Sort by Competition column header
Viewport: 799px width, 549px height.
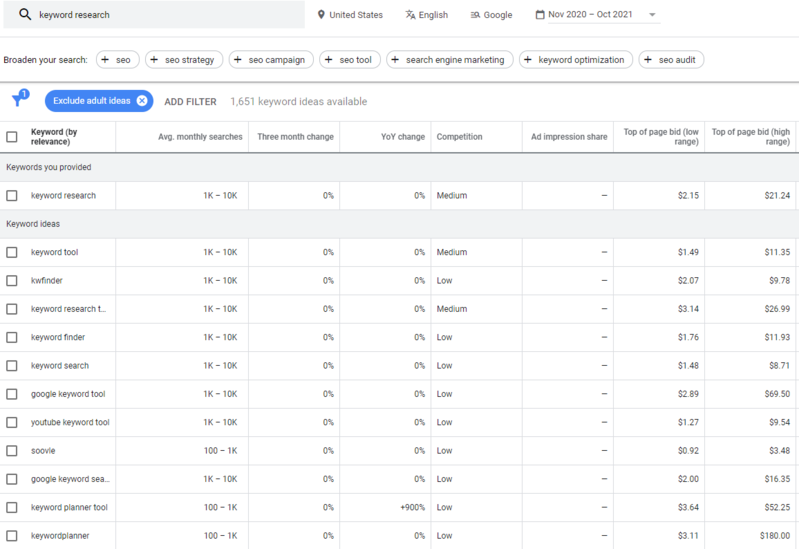click(459, 137)
